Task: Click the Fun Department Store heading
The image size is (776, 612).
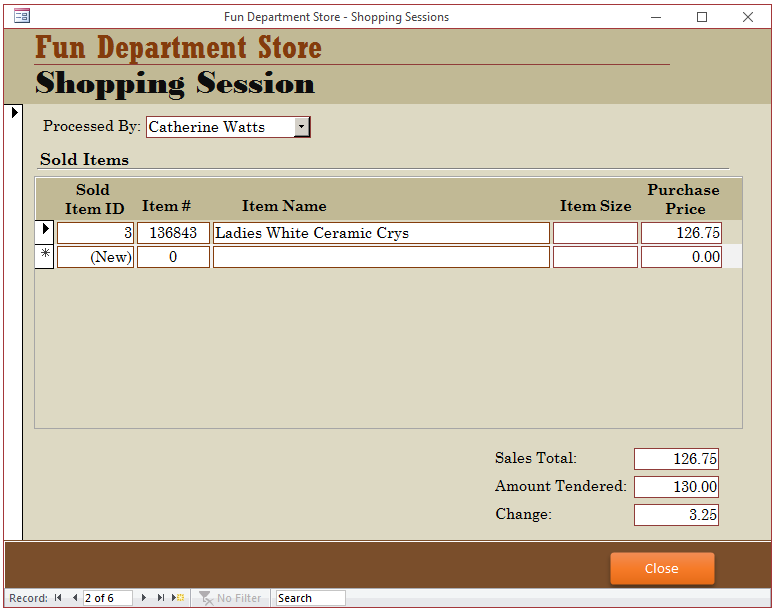Action: 178,47
